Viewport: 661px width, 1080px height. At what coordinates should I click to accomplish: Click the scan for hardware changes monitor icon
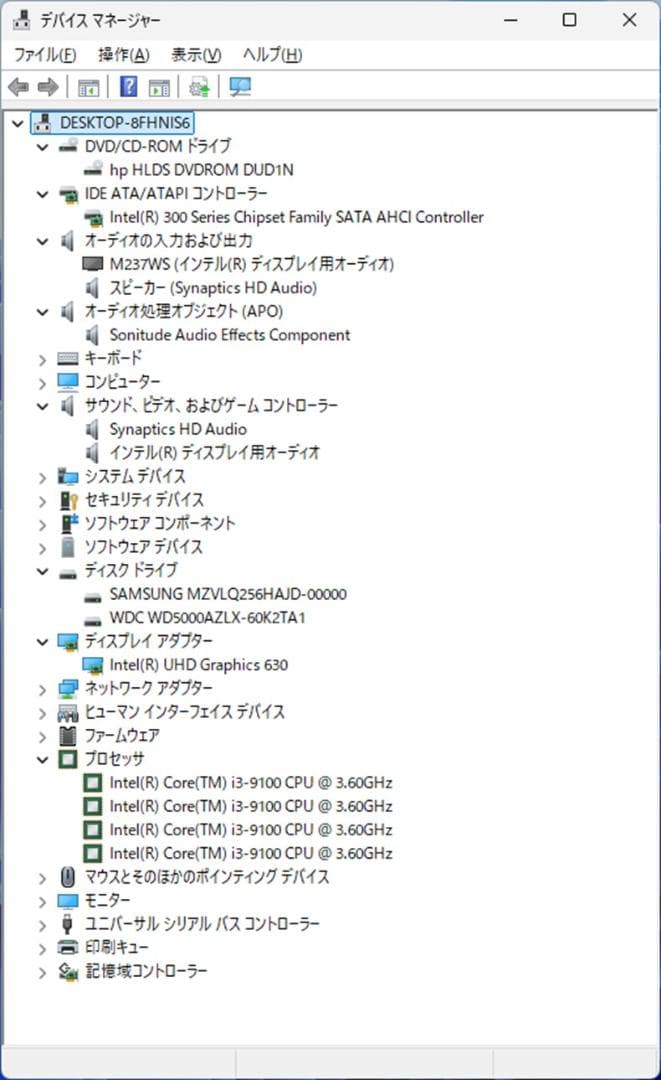tap(240, 87)
